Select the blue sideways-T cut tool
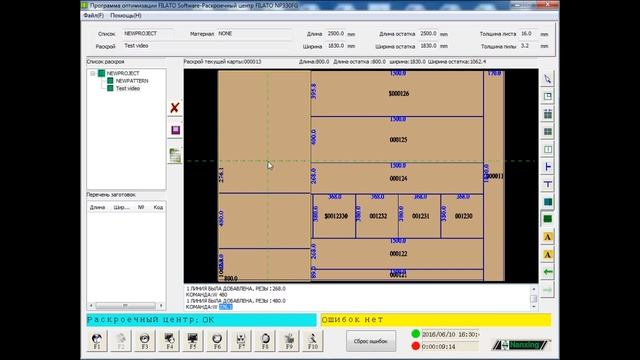 [x=548, y=167]
